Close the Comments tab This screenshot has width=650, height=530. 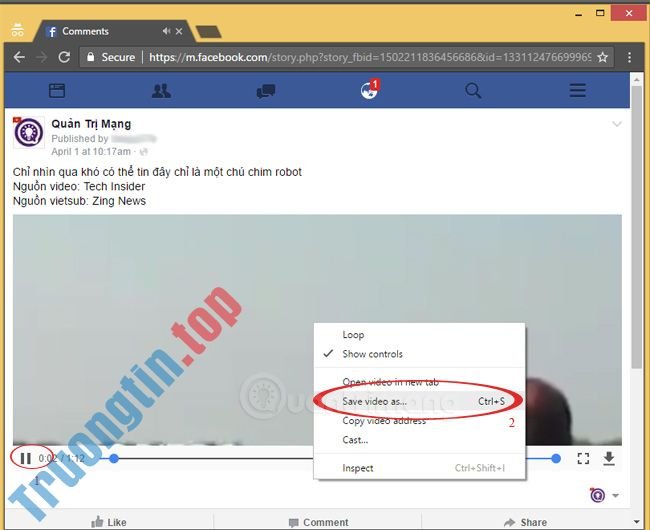click(179, 31)
